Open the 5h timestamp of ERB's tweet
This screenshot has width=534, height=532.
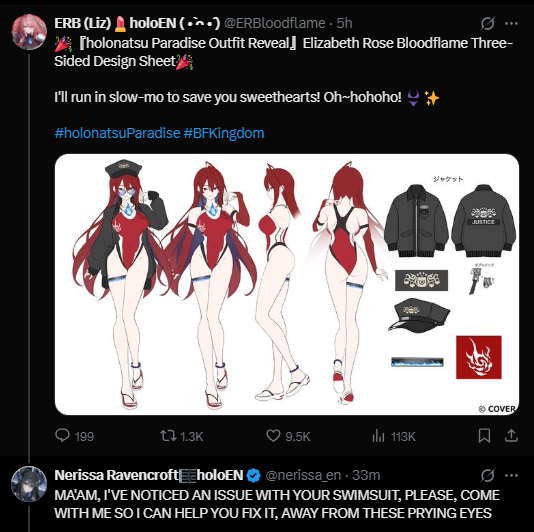(x=344, y=24)
